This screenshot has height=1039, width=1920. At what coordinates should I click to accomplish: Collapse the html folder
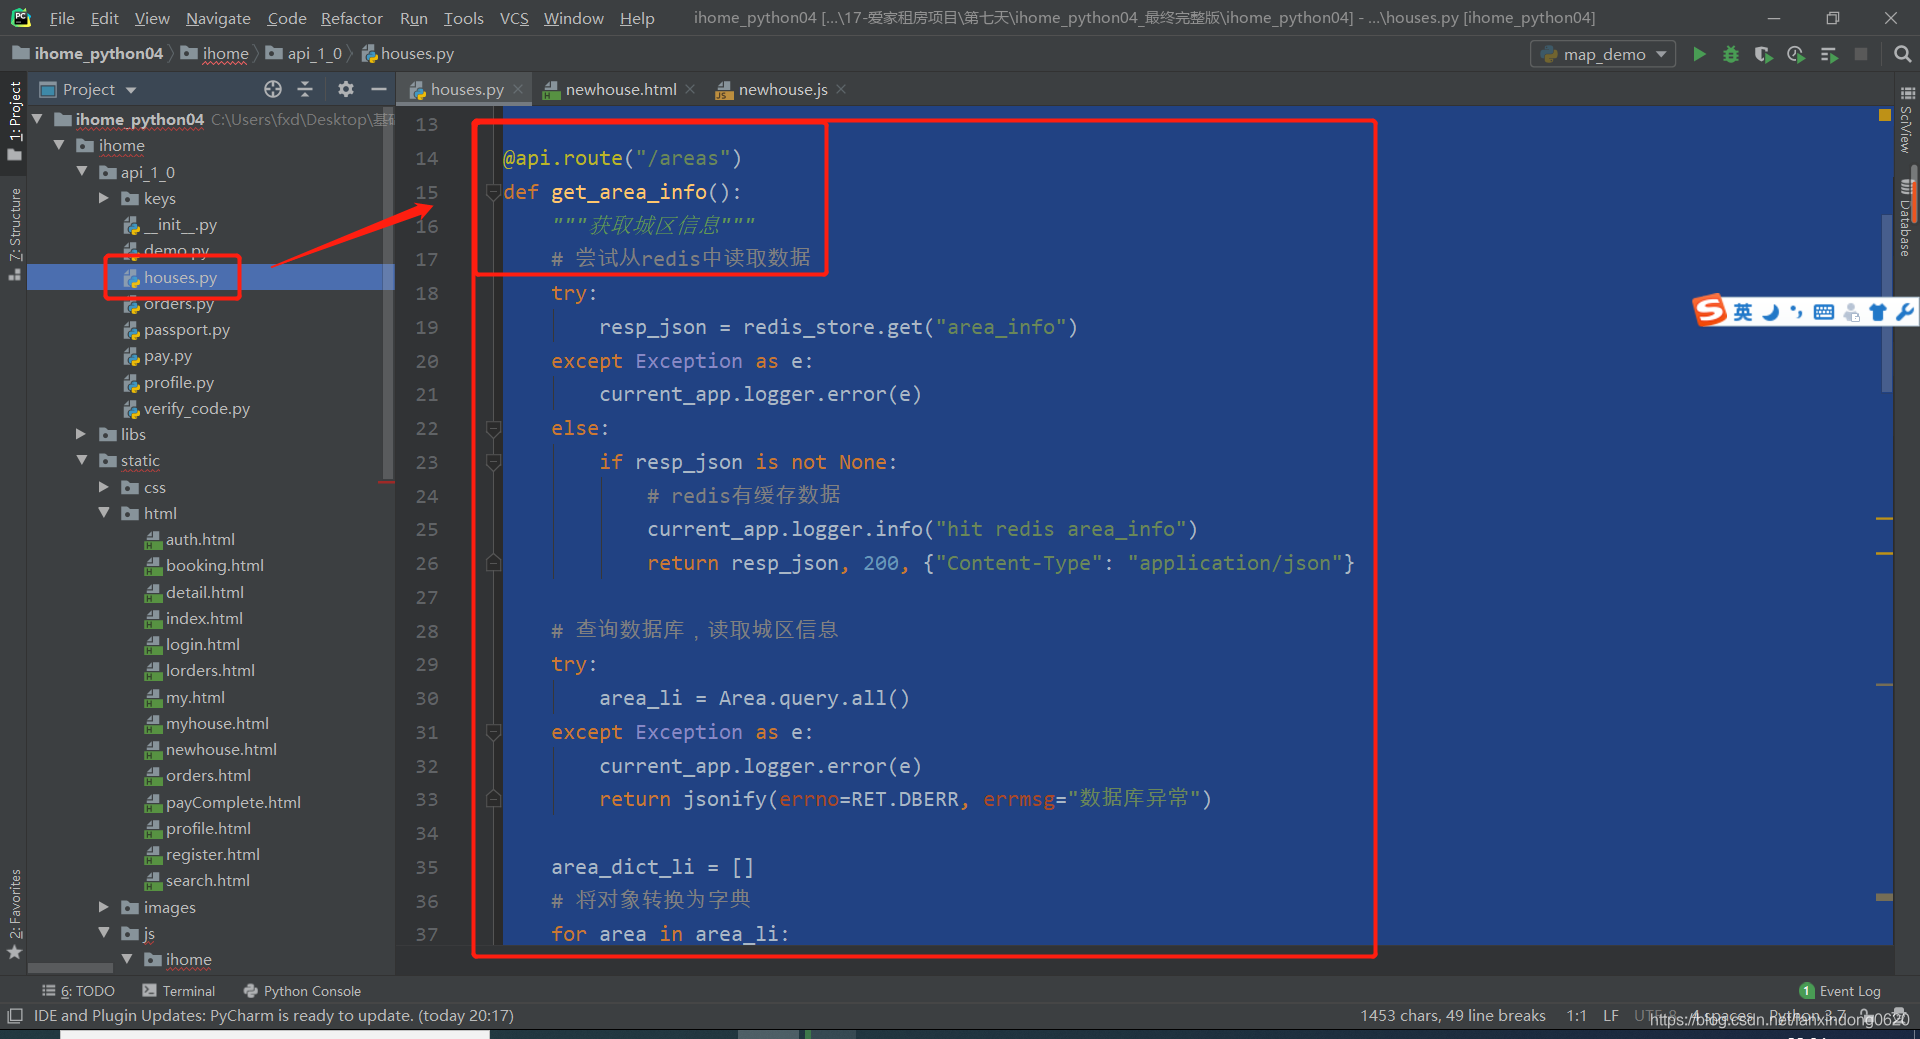[104, 513]
